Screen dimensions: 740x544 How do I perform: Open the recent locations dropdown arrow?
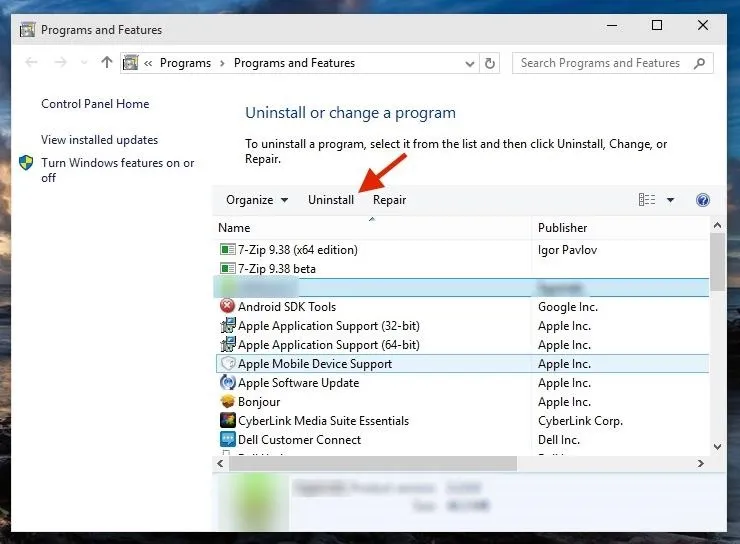84,63
